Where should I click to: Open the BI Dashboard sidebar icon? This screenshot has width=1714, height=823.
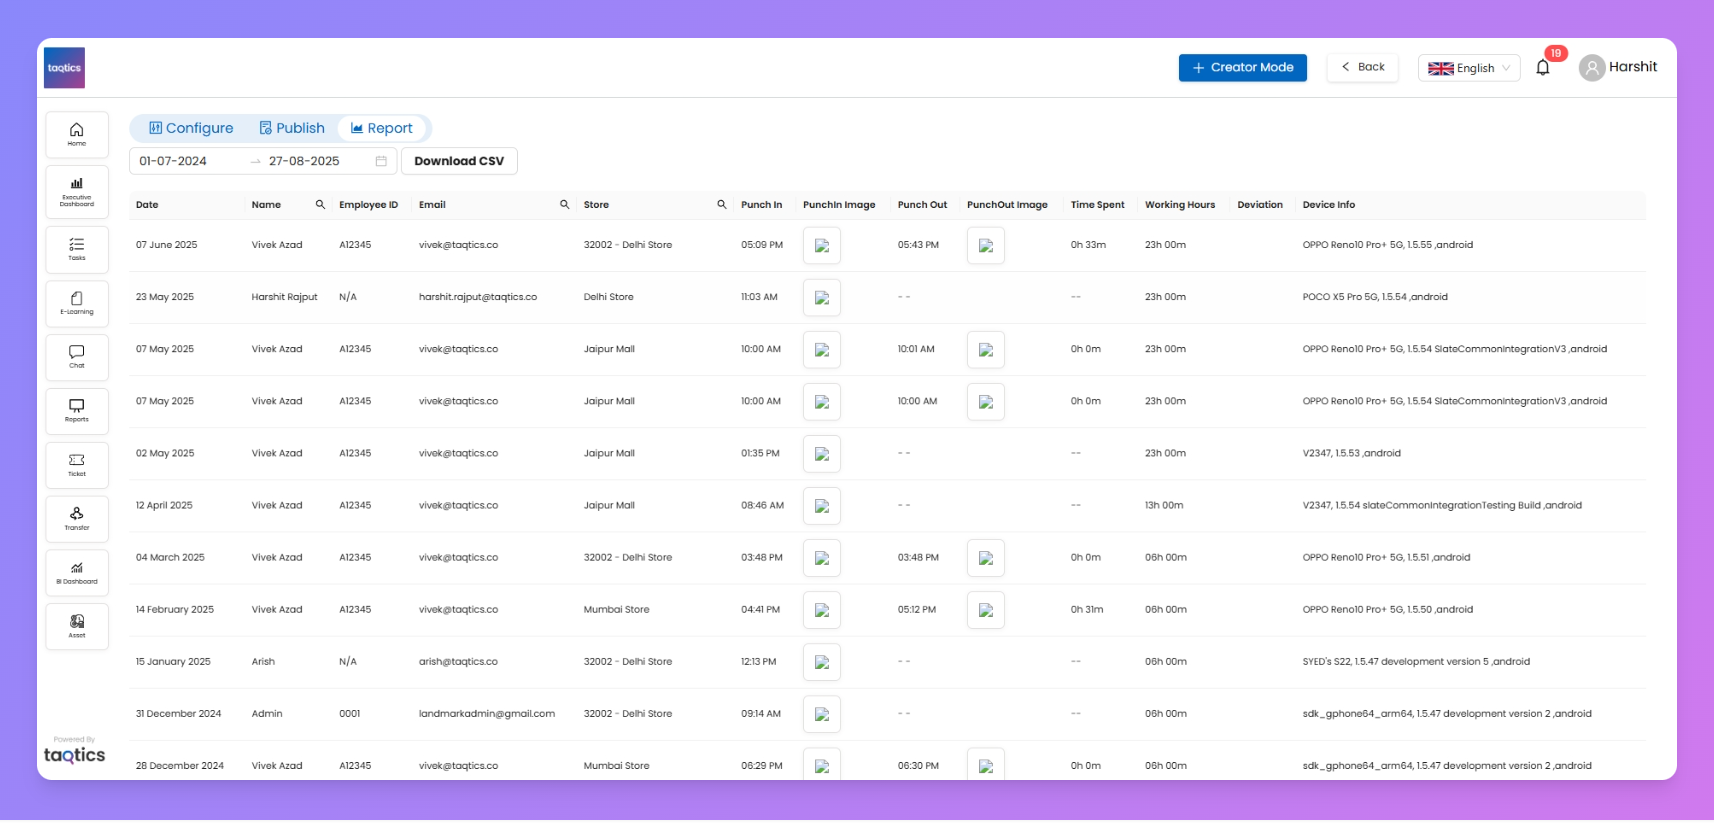(x=76, y=573)
